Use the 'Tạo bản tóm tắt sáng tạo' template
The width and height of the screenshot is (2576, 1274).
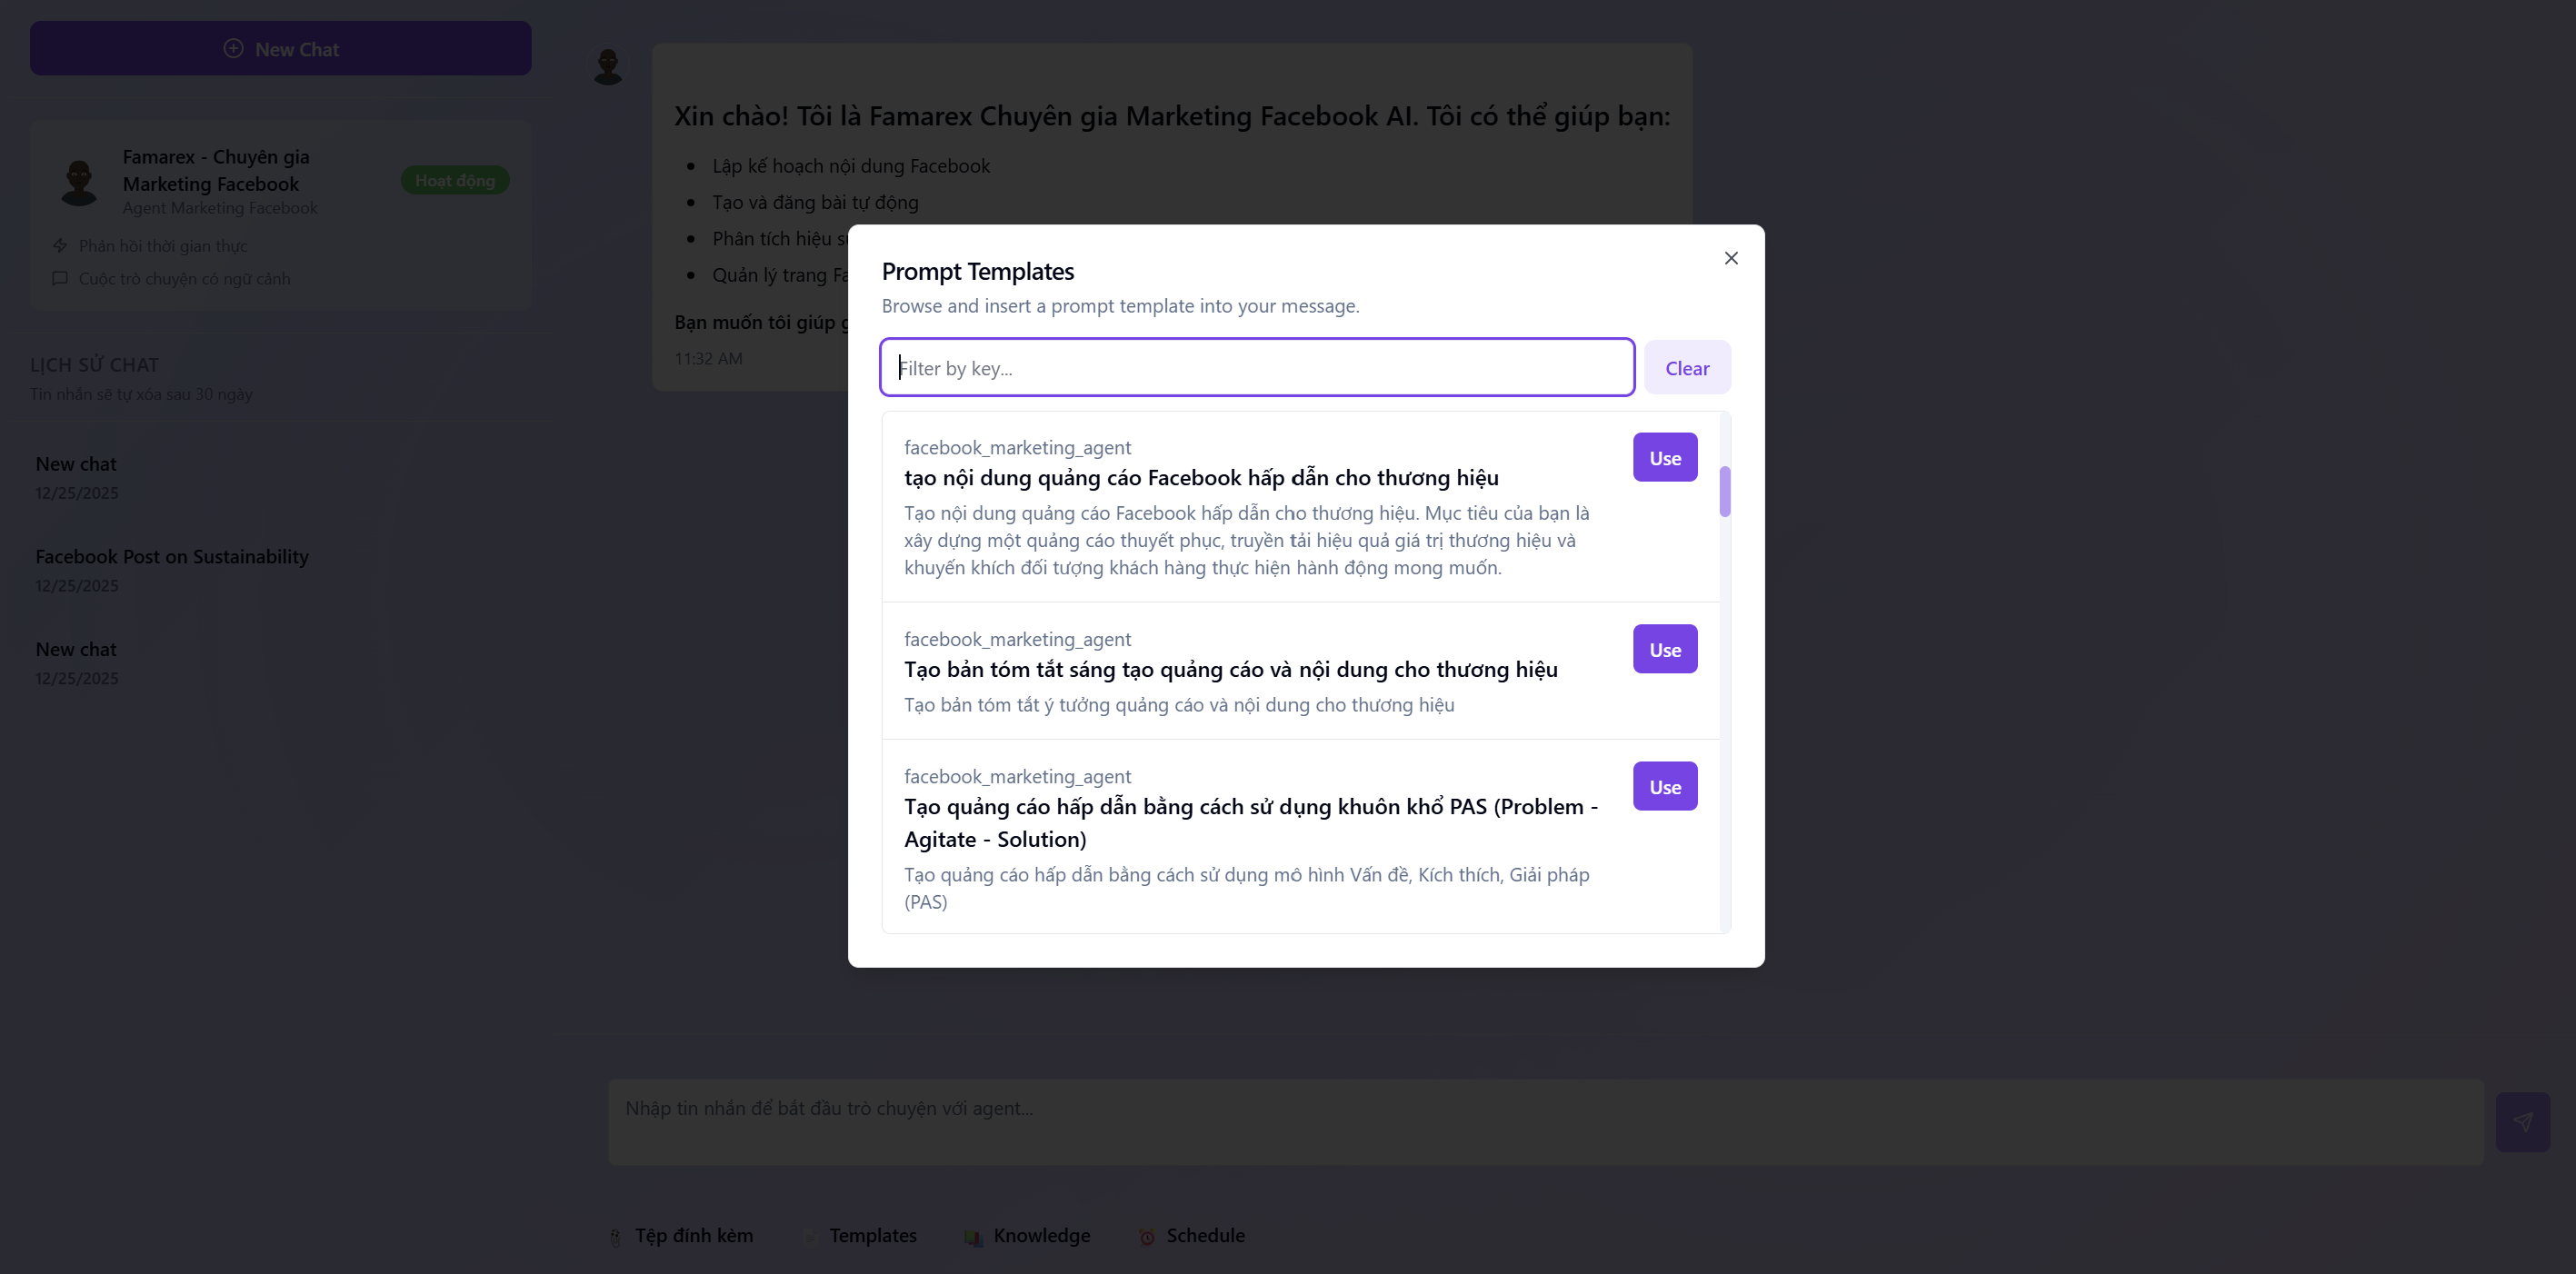point(1665,649)
